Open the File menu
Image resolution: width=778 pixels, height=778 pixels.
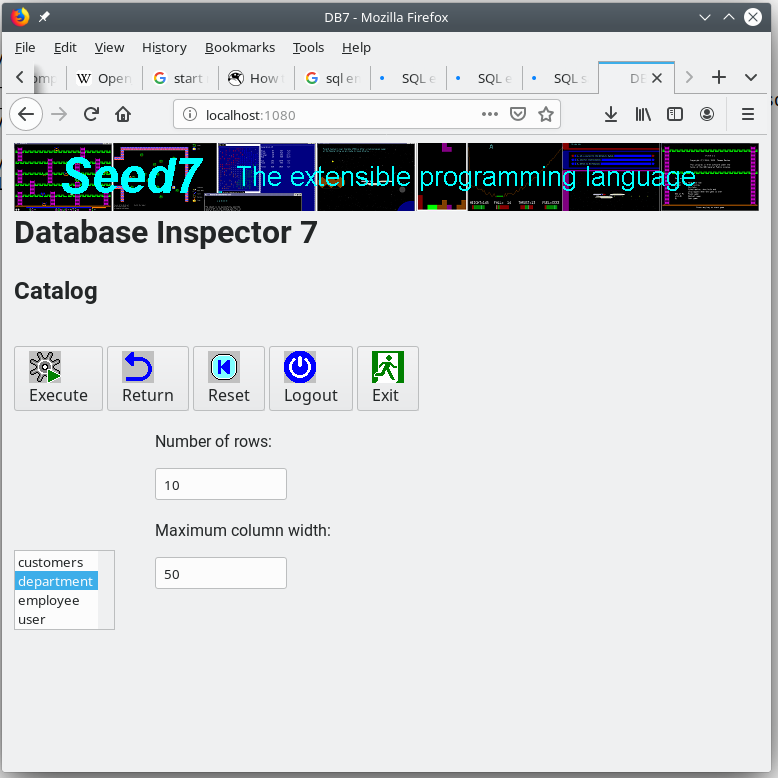click(x=25, y=48)
